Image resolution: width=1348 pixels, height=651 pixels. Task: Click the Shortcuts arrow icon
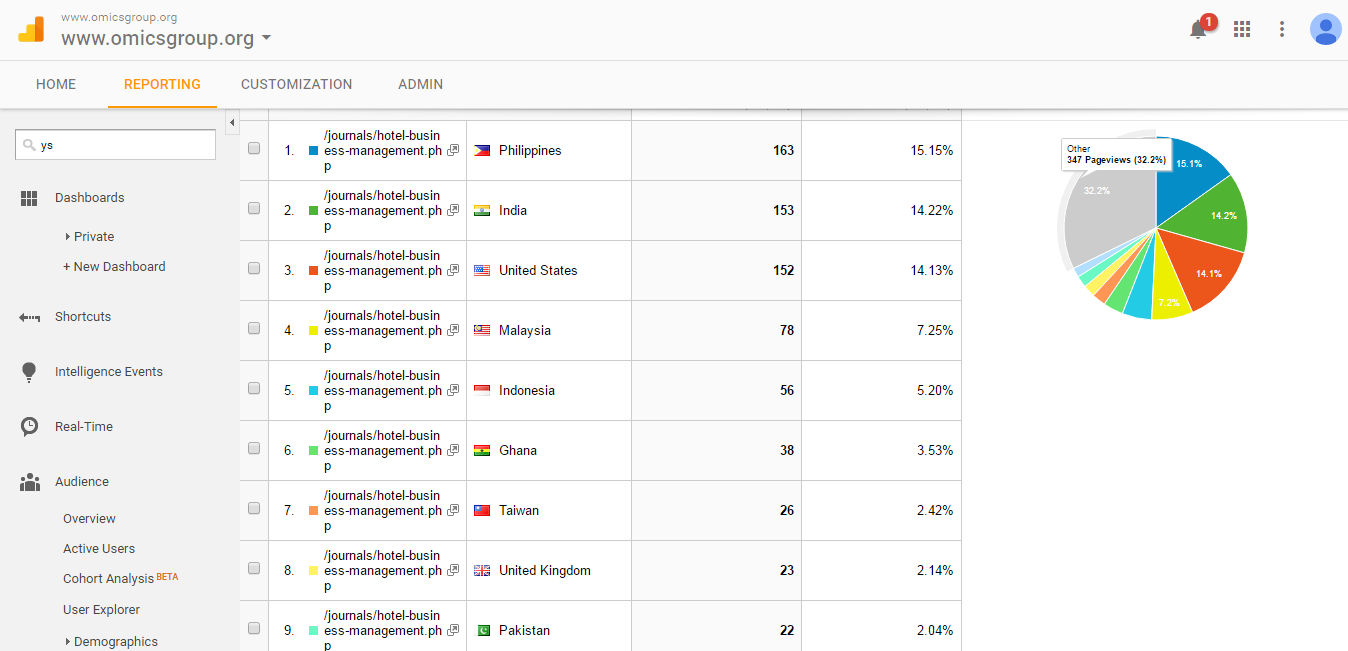(x=29, y=317)
